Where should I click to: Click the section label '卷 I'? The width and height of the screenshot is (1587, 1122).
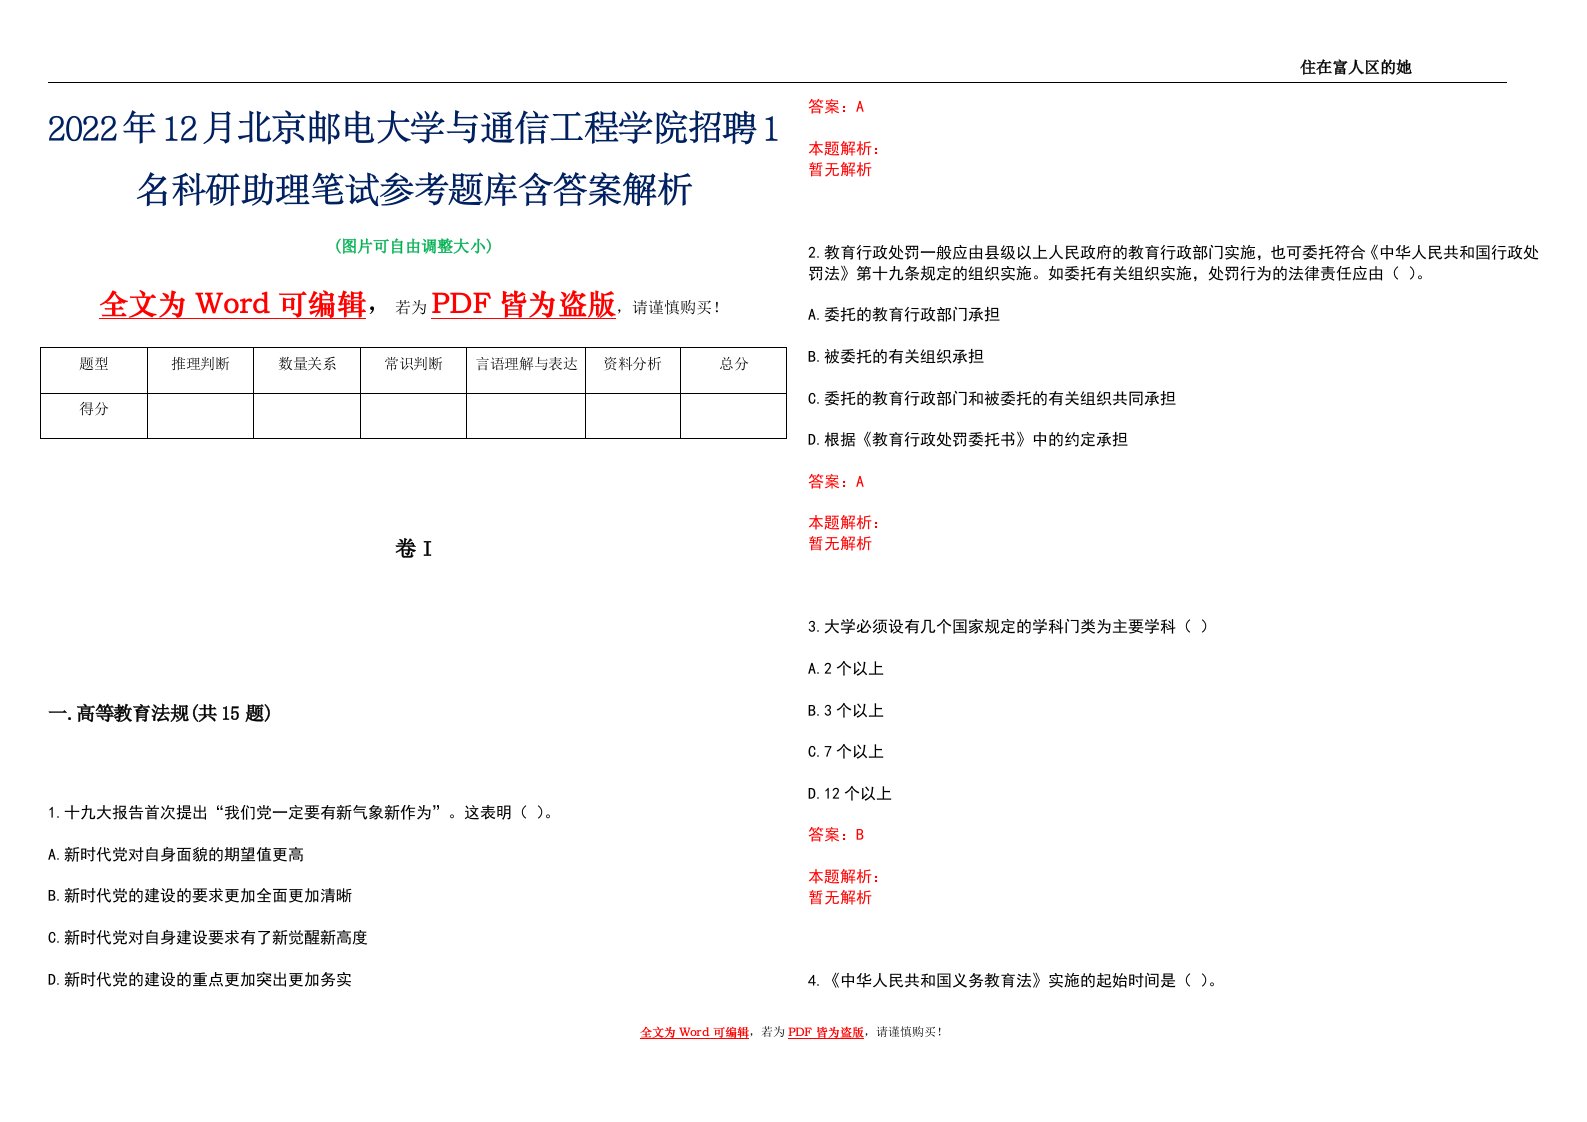tap(413, 548)
